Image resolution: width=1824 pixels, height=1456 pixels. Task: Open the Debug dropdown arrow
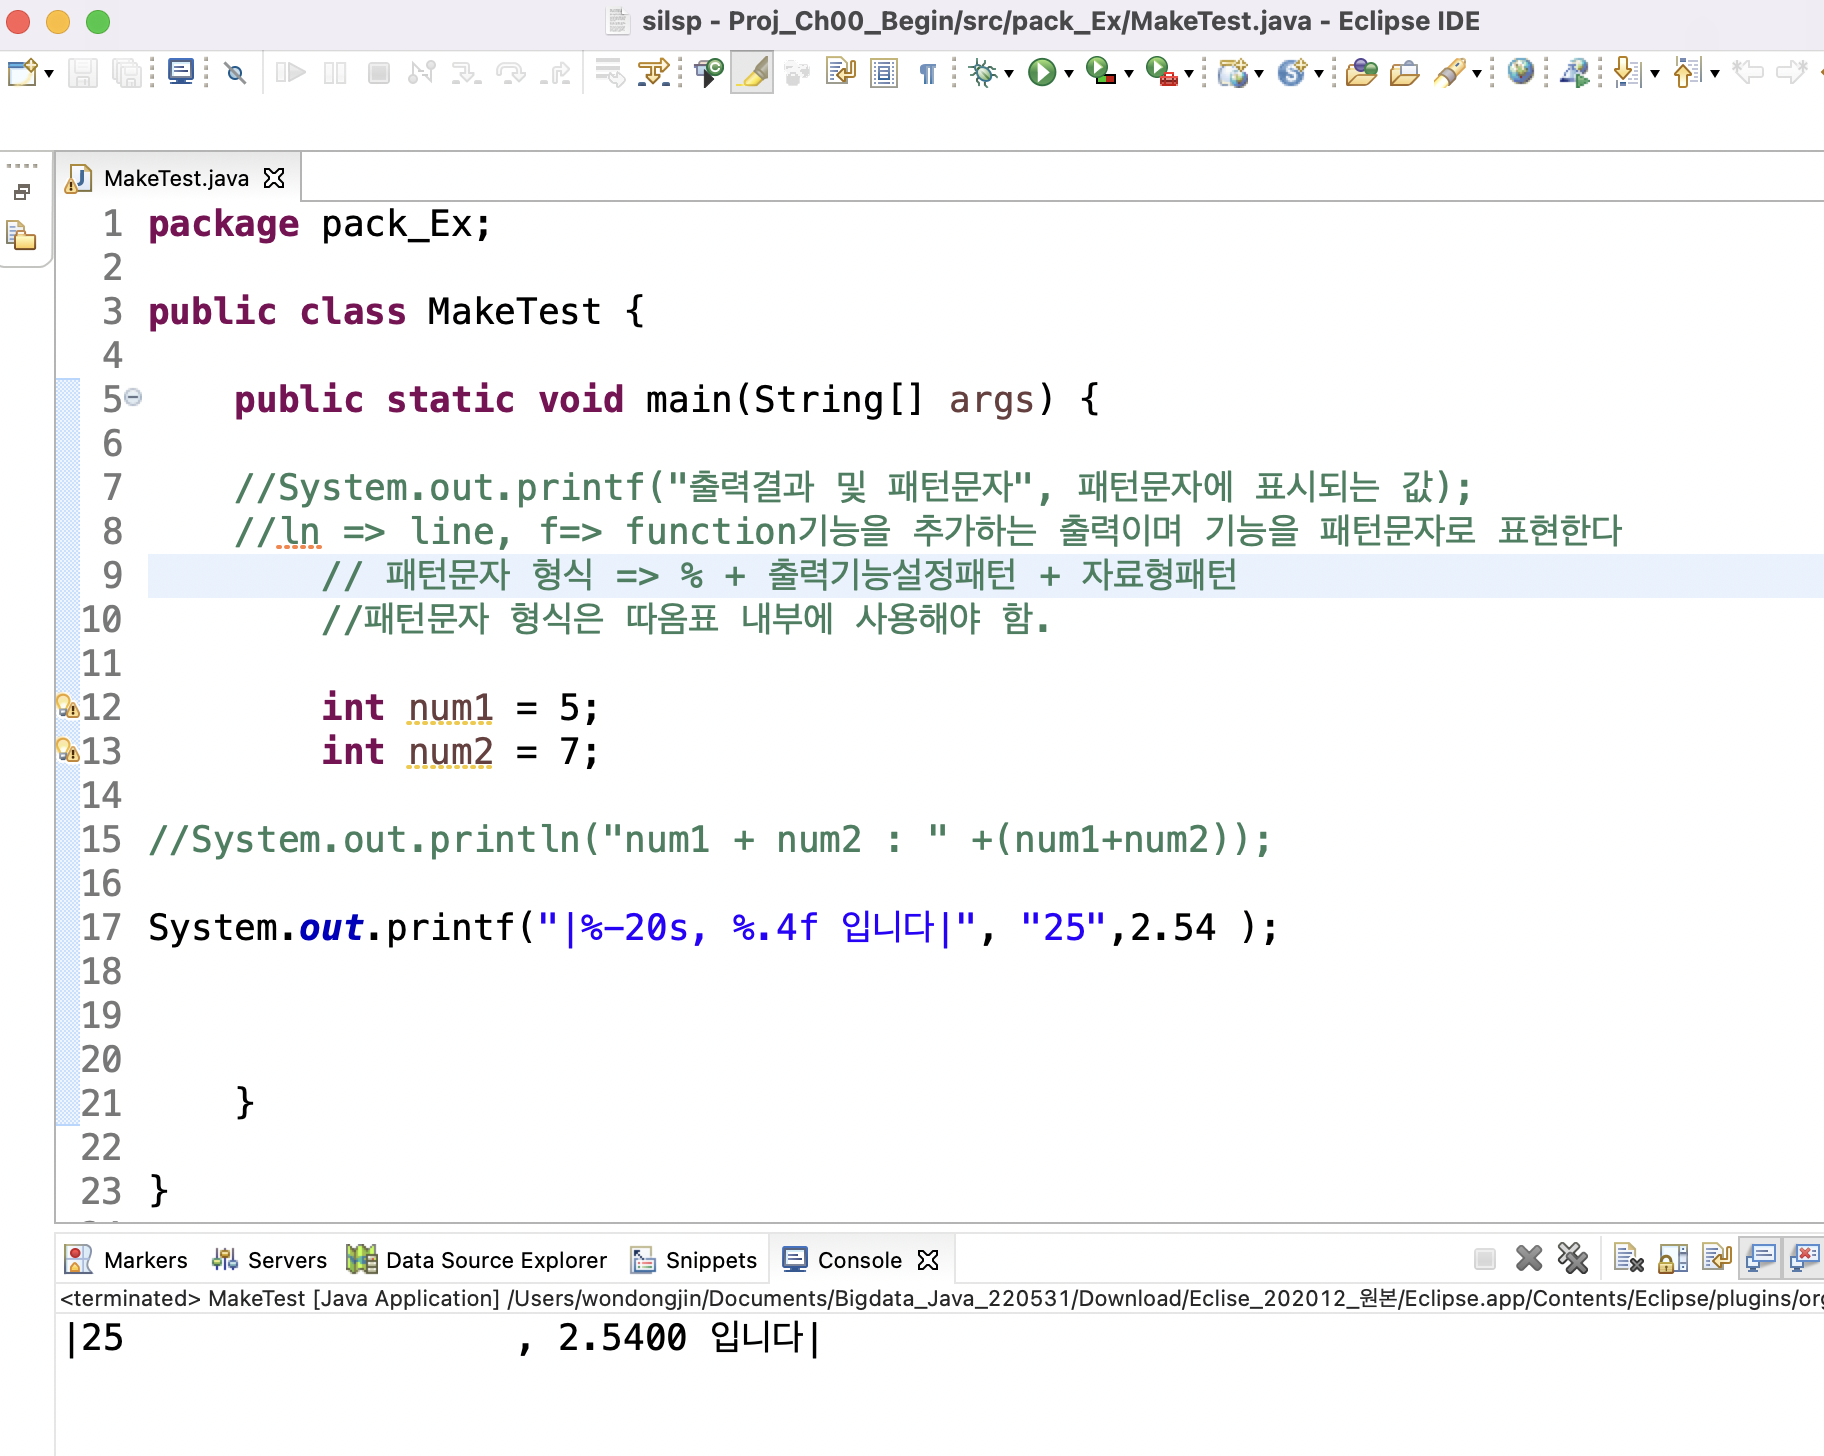(1009, 74)
